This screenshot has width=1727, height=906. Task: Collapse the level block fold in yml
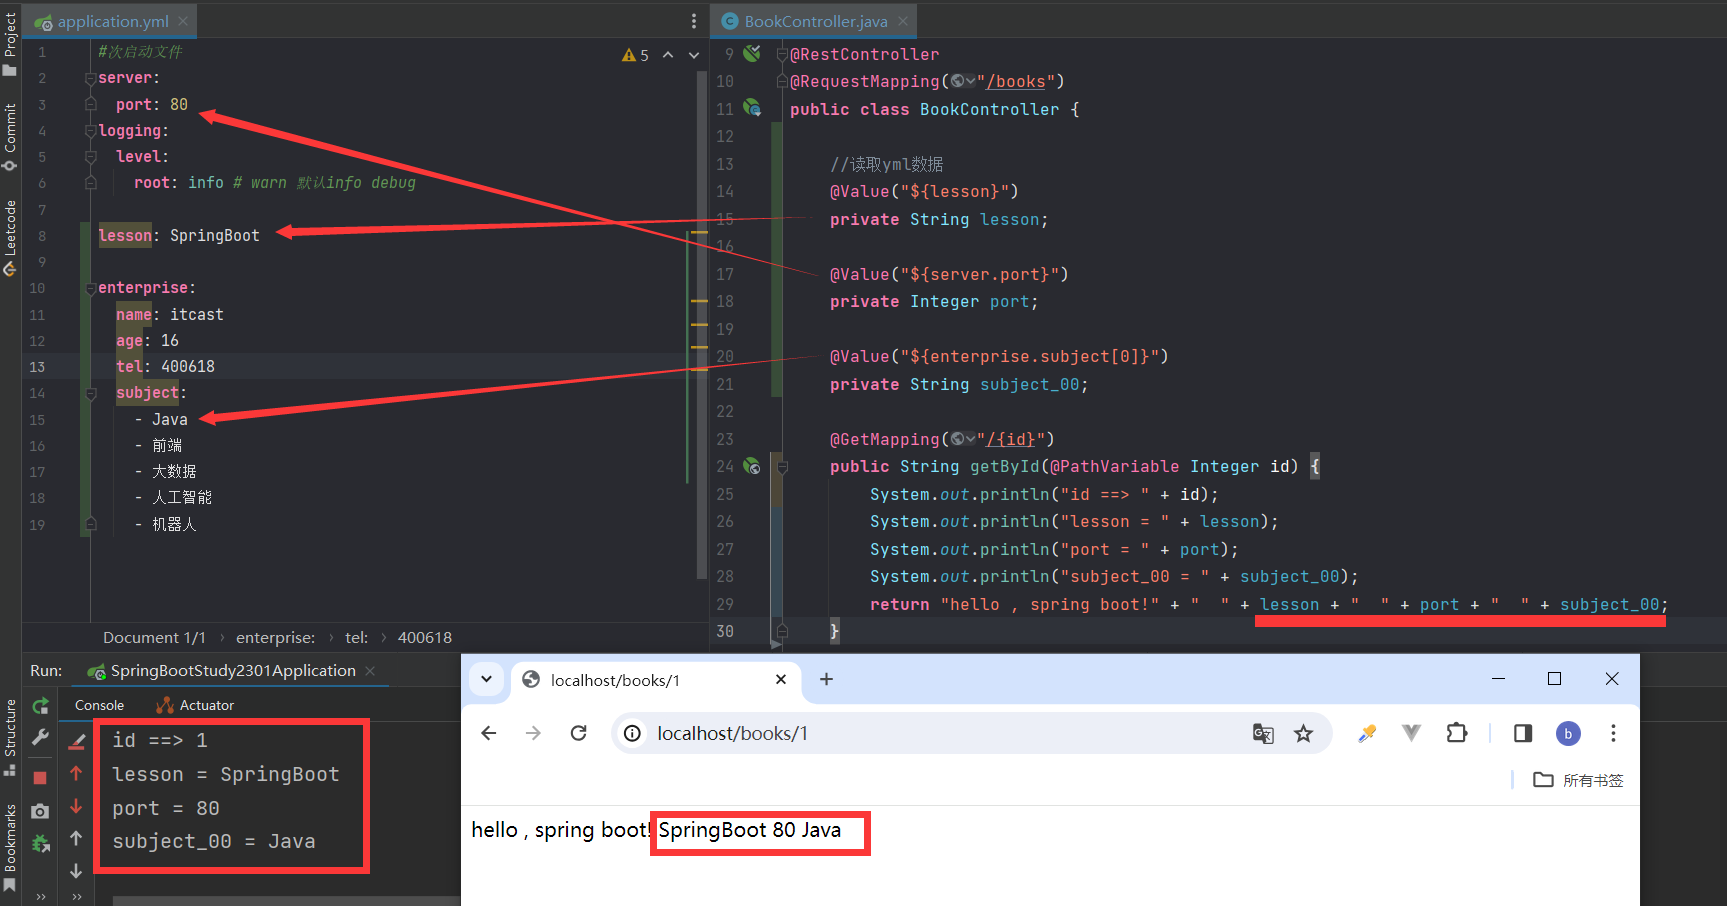[x=90, y=157]
